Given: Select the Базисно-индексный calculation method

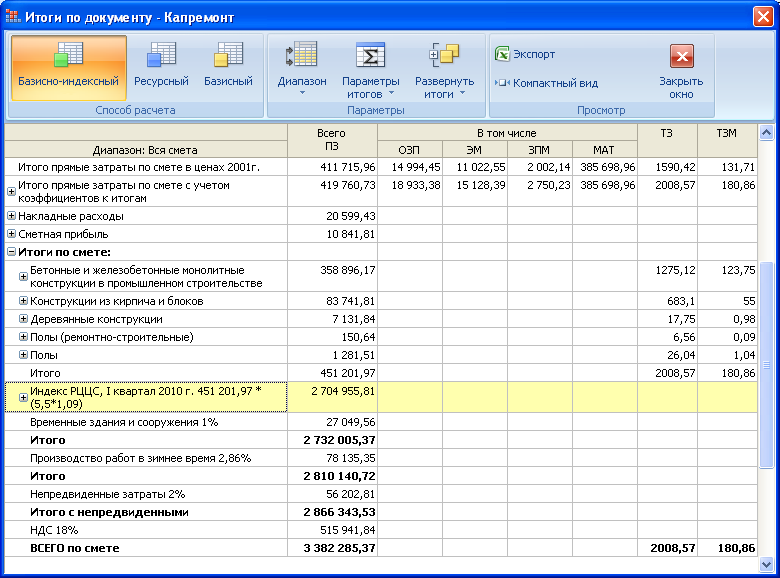Looking at the screenshot, I should coord(69,67).
